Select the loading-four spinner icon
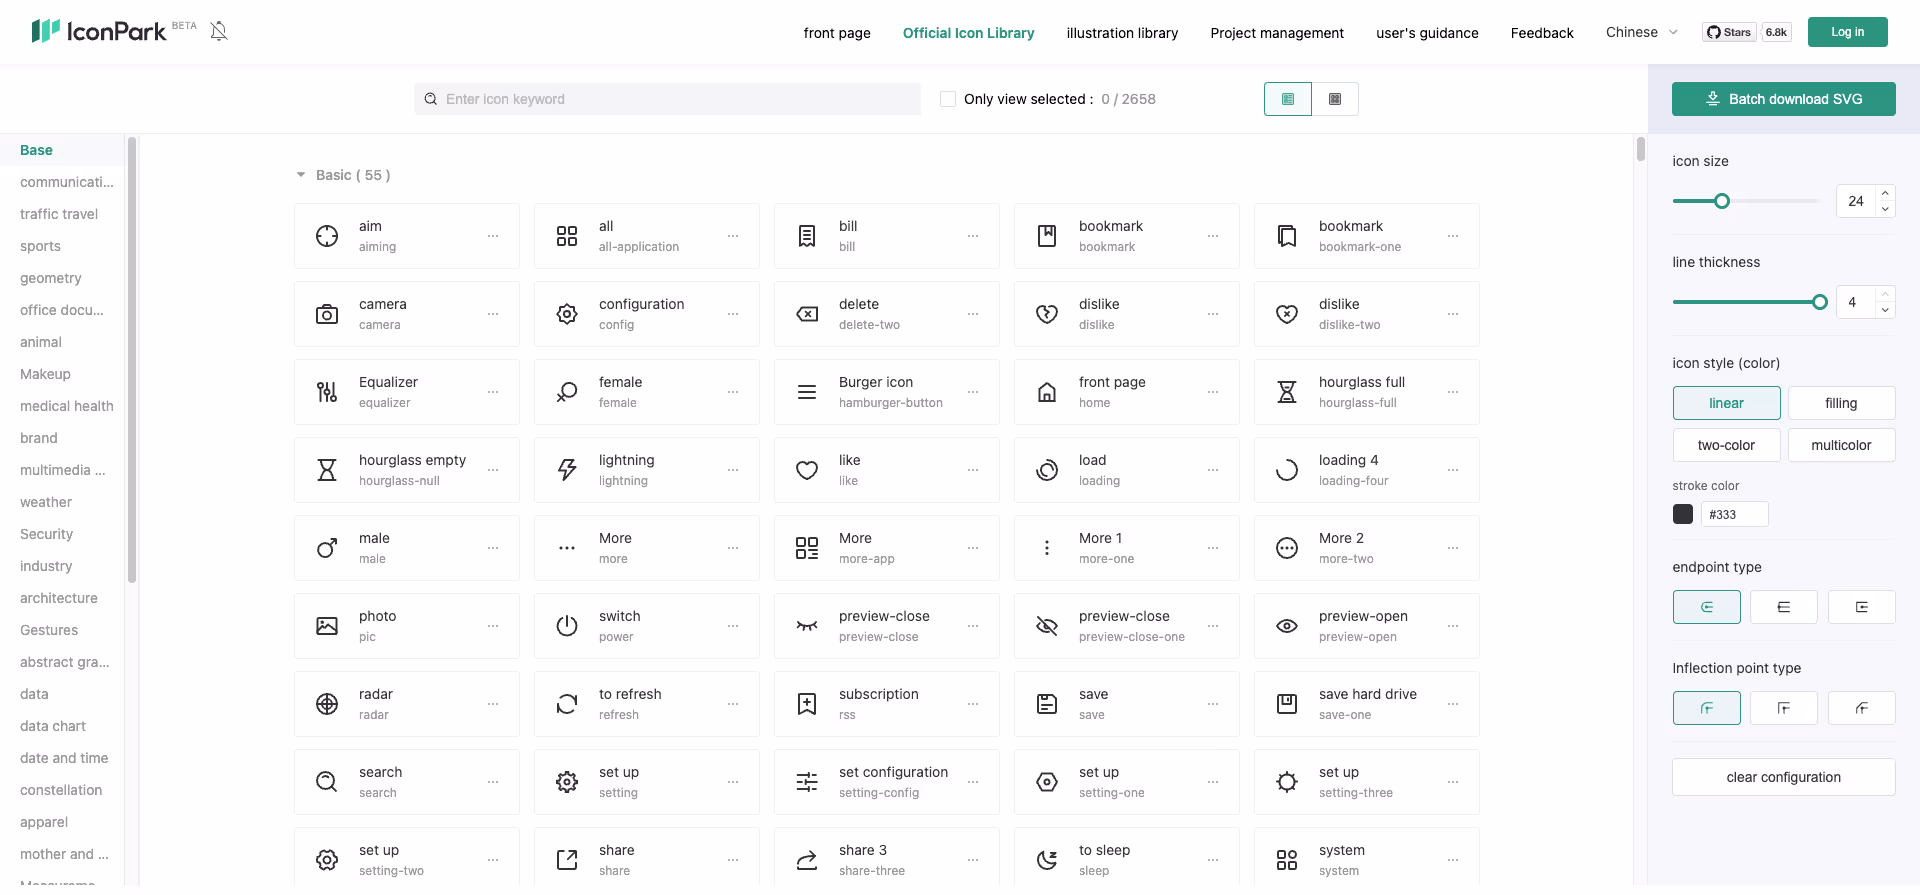 [x=1287, y=470]
